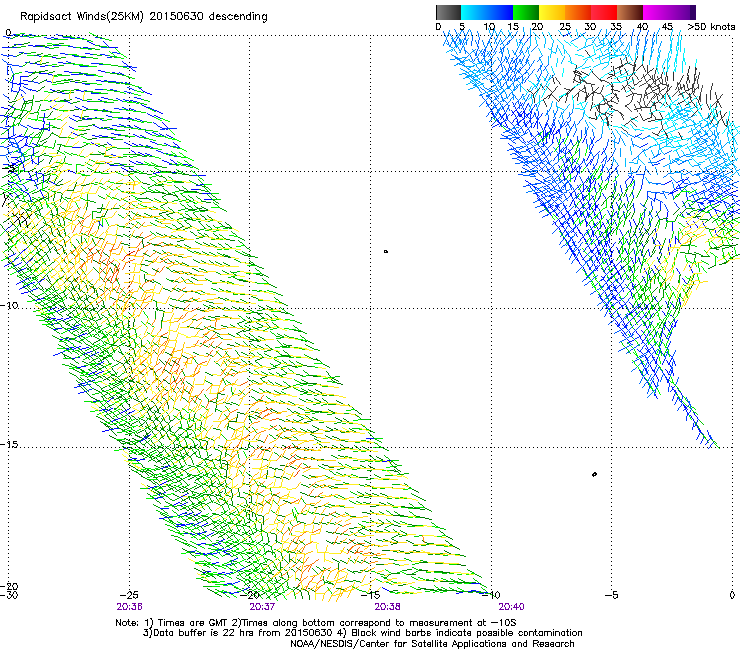Click the longitude label -5
The width and height of the screenshot is (740, 650).
tap(611, 595)
